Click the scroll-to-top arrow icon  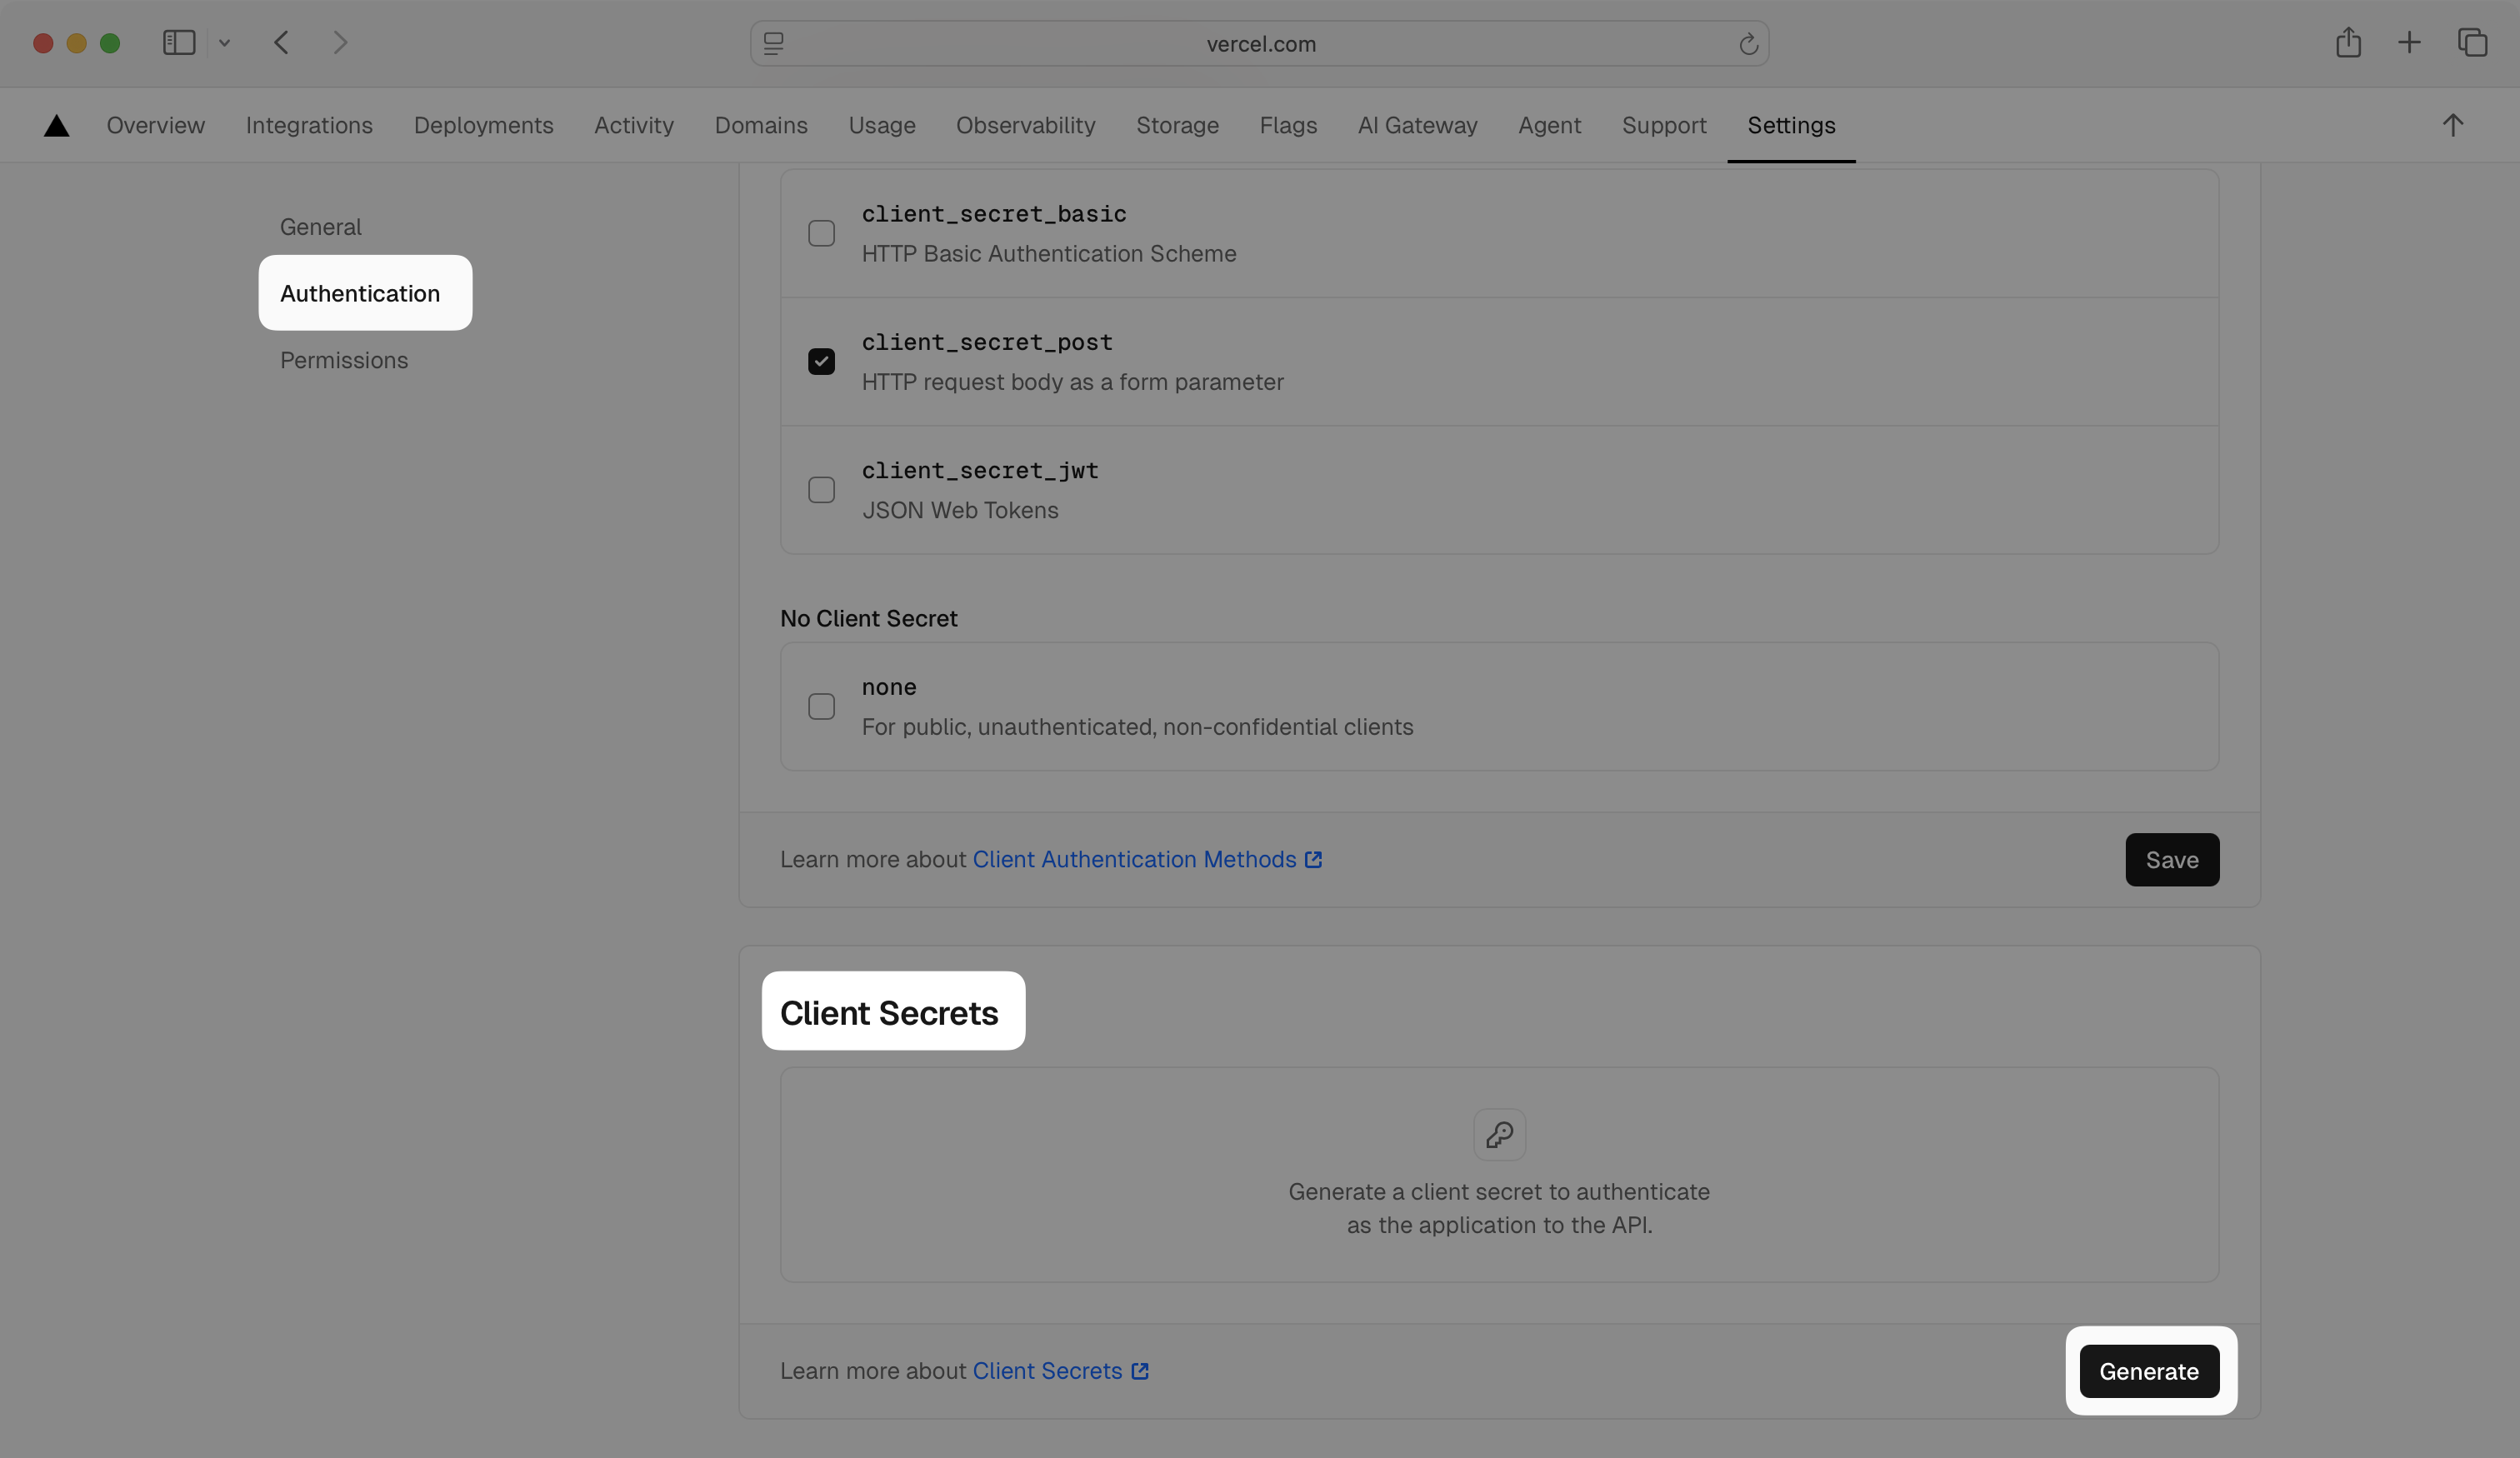click(x=2452, y=125)
